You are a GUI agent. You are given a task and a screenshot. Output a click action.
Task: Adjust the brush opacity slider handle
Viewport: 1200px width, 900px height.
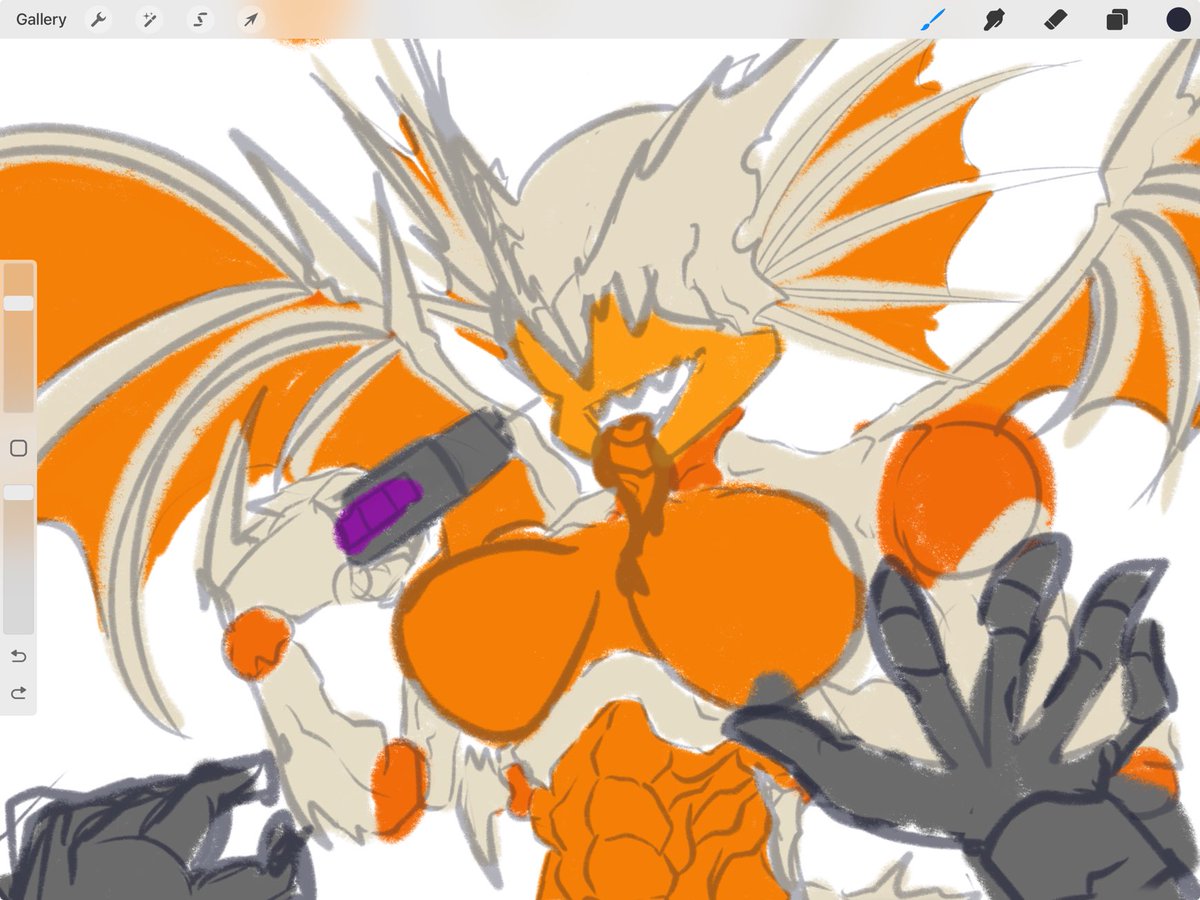(19, 493)
